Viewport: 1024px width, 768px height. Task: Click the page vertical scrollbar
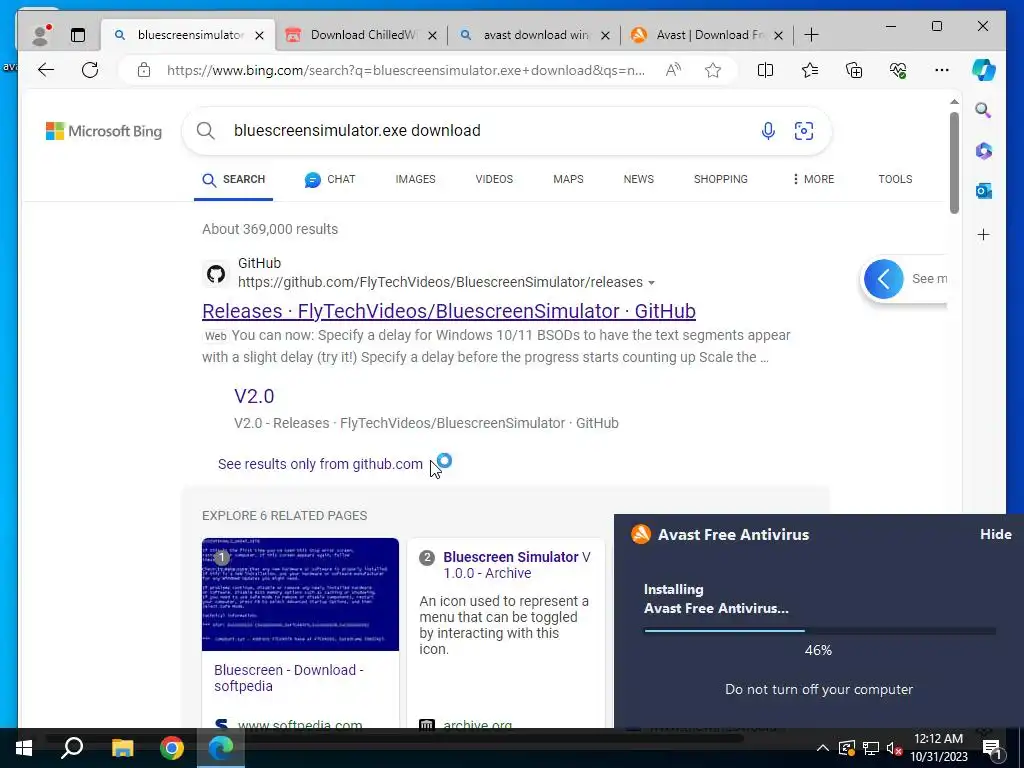954,163
